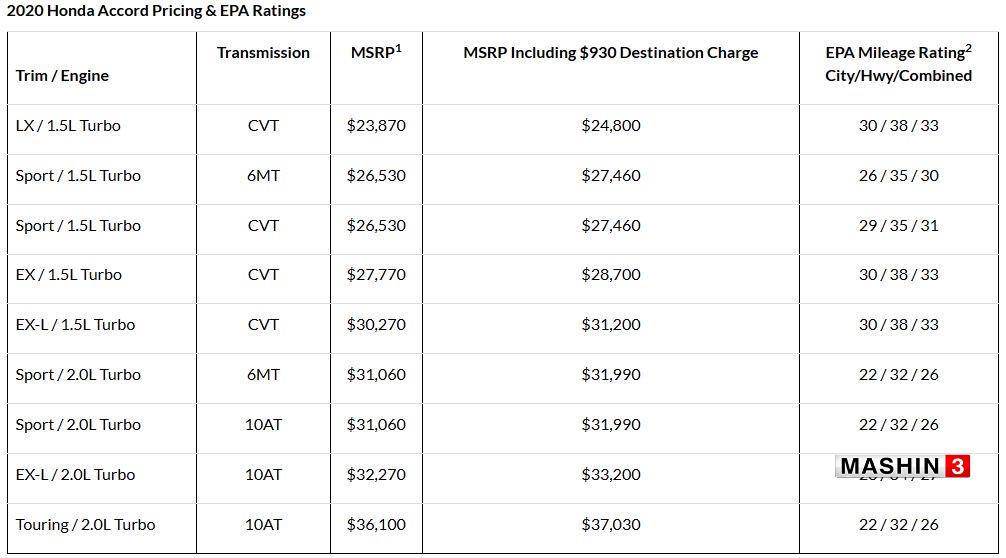Click the $37,030 destination price cell

(x=611, y=525)
